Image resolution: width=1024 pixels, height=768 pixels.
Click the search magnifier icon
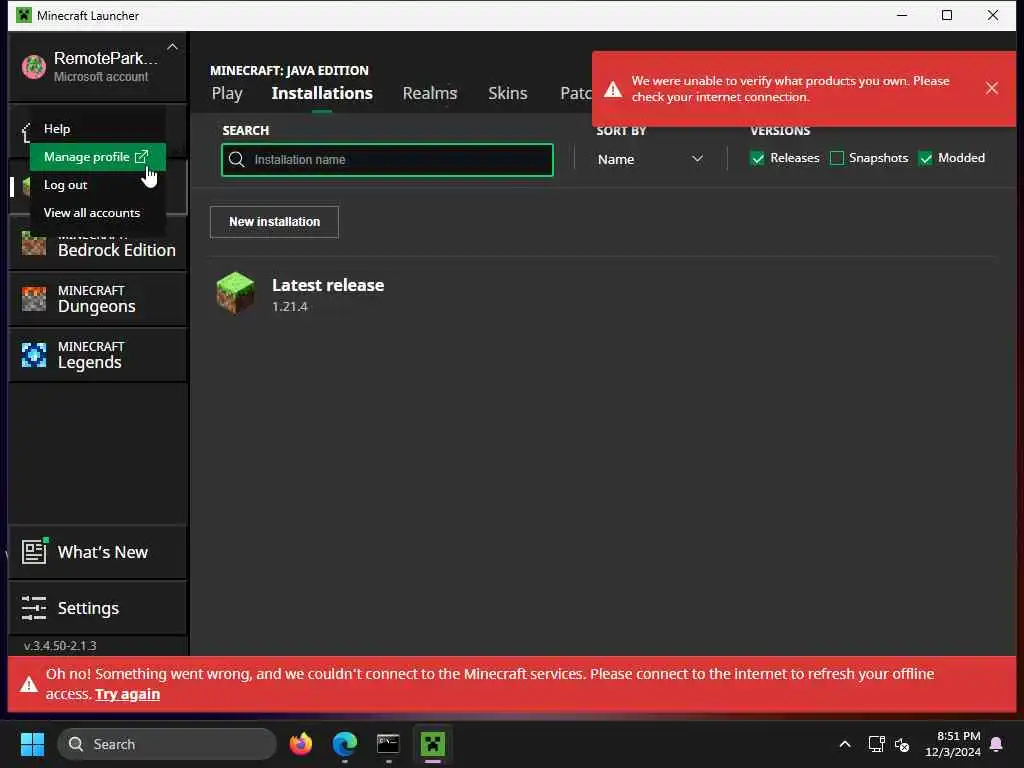[237, 160]
